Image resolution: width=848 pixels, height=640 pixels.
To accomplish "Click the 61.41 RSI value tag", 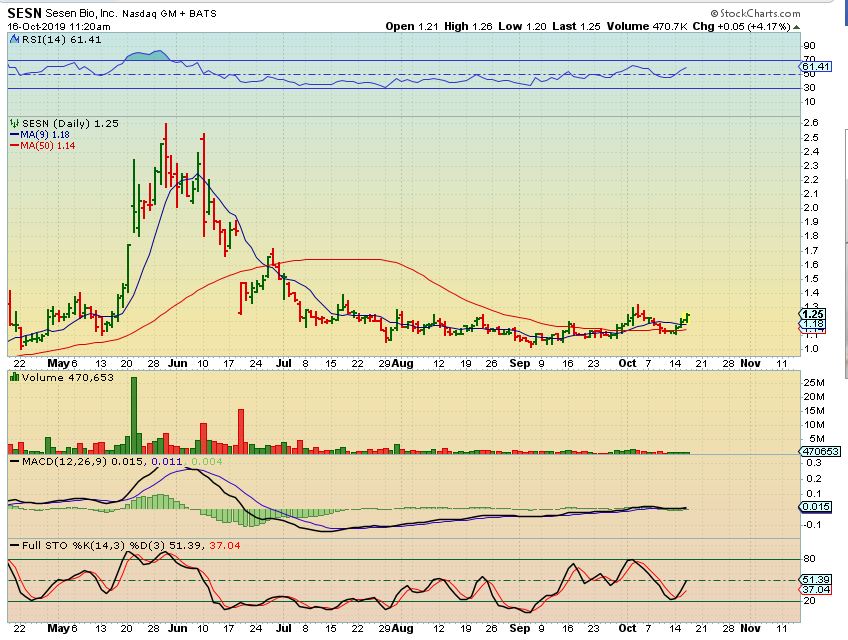I will pos(816,67).
